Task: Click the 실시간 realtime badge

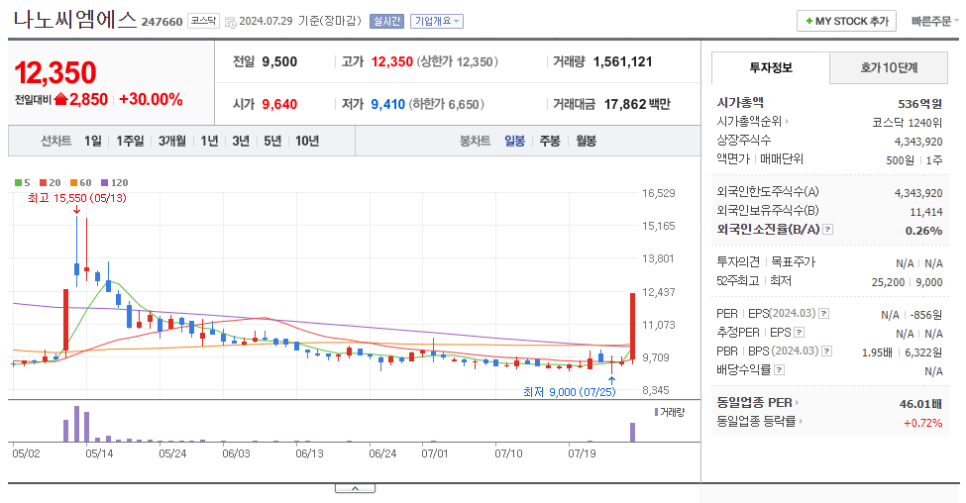Action: click(386, 21)
